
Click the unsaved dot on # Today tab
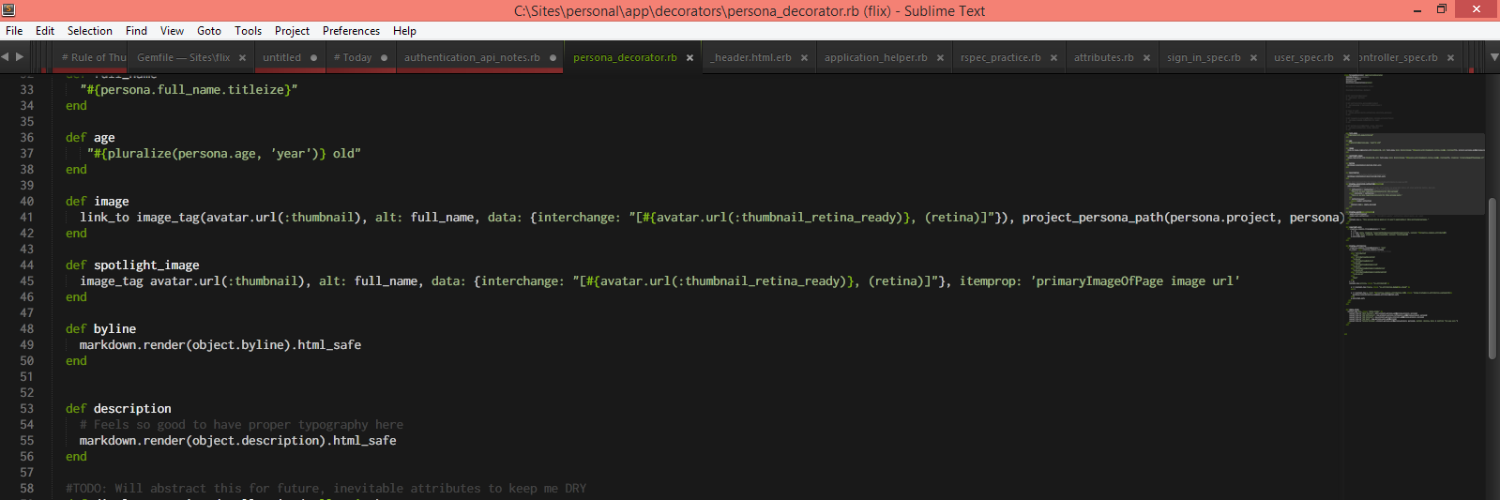[x=385, y=57]
